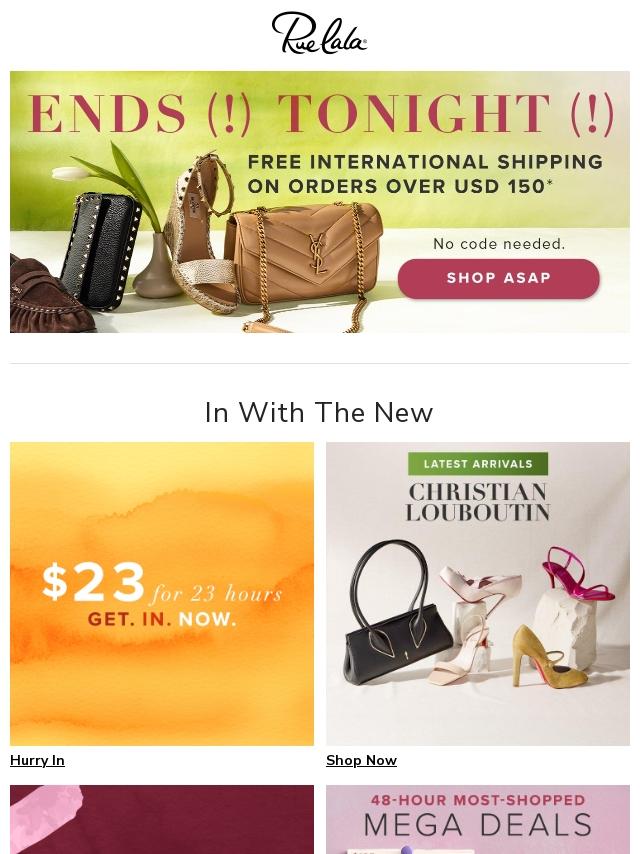The width and height of the screenshot is (640, 854).
Task: Click the burgundy promo tile
Action: click(x=162, y=819)
